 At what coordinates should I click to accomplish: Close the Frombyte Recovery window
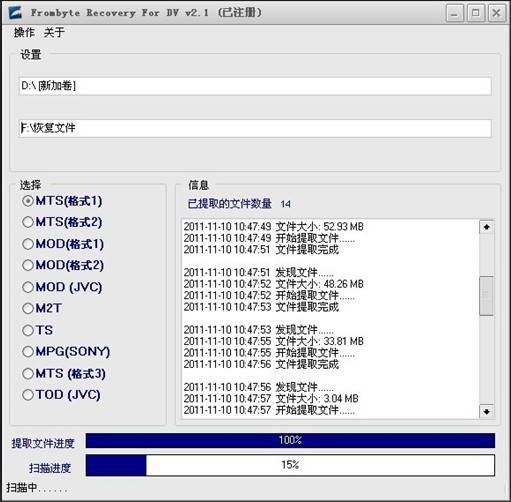497,14
